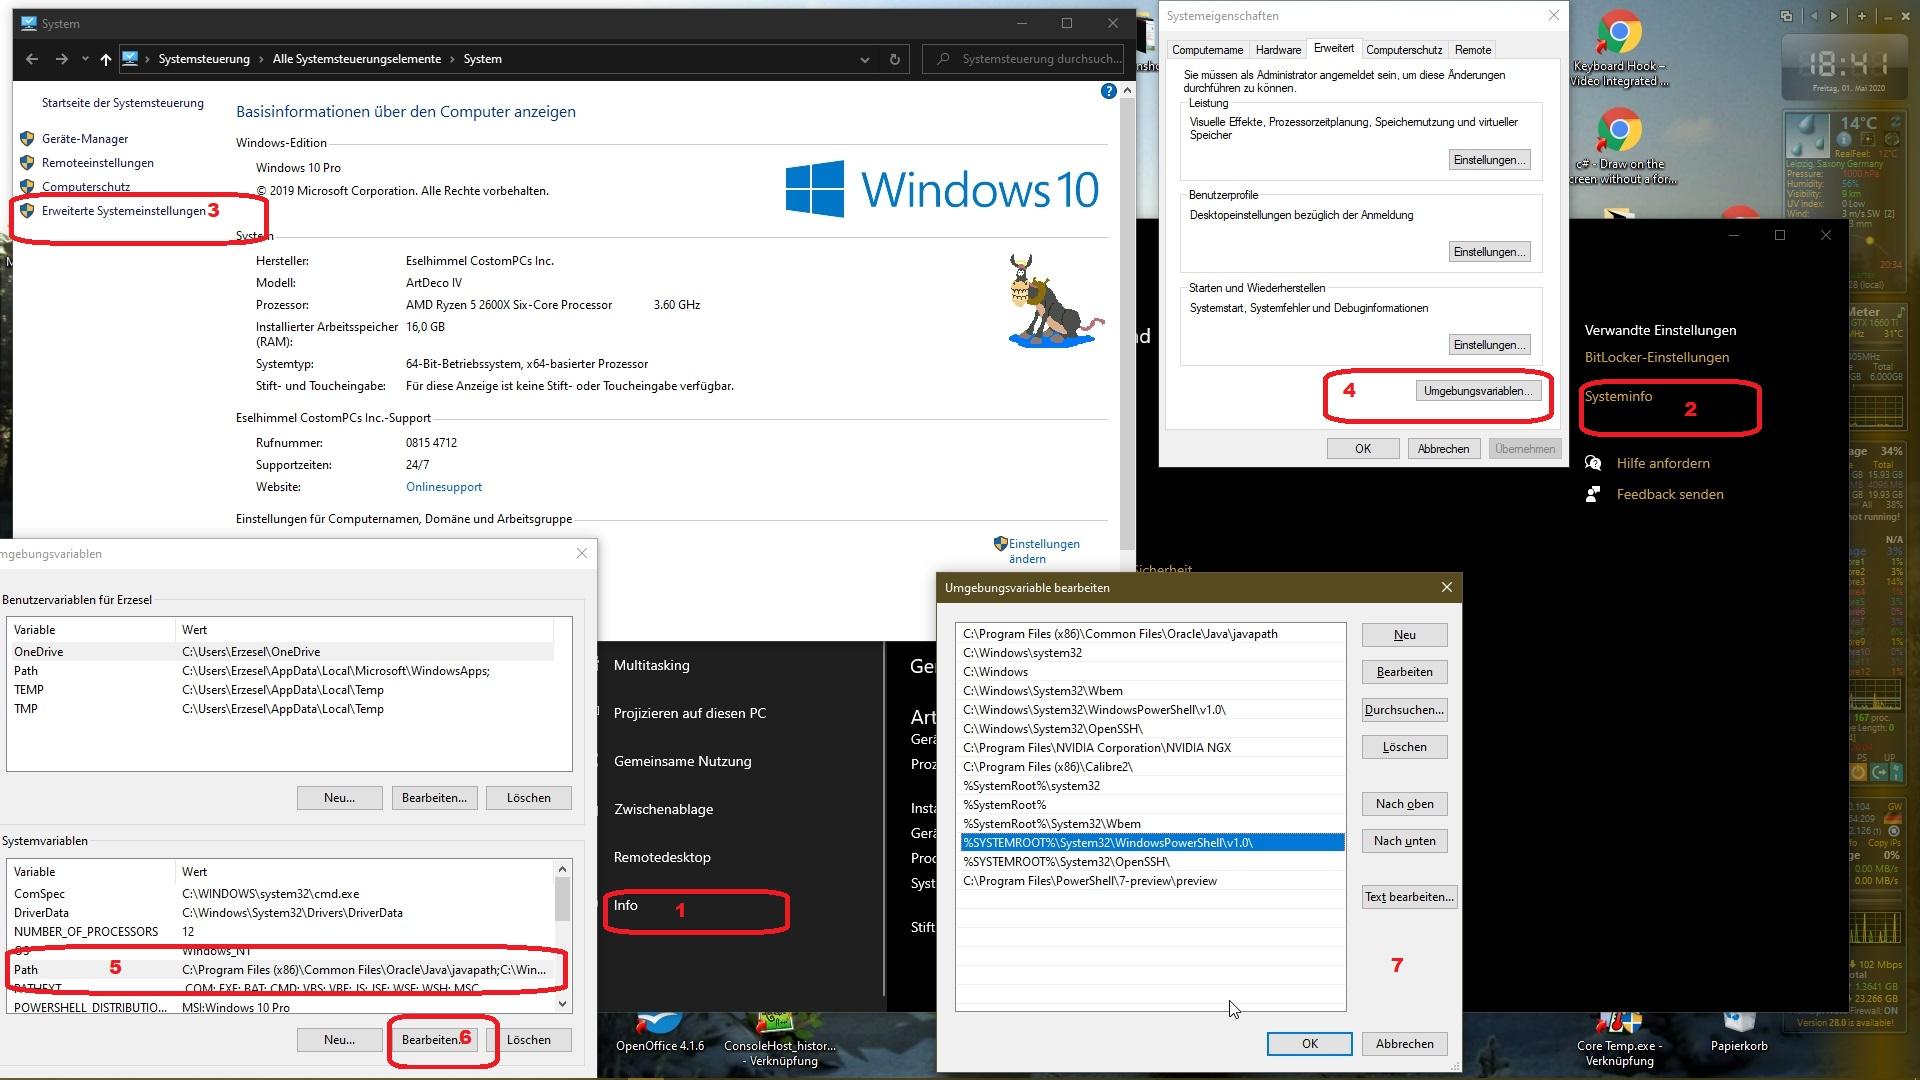This screenshot has width=1920, height=1080.
Task: Click Einstellungen ändern shield link
Action: tap(1043, 551)
